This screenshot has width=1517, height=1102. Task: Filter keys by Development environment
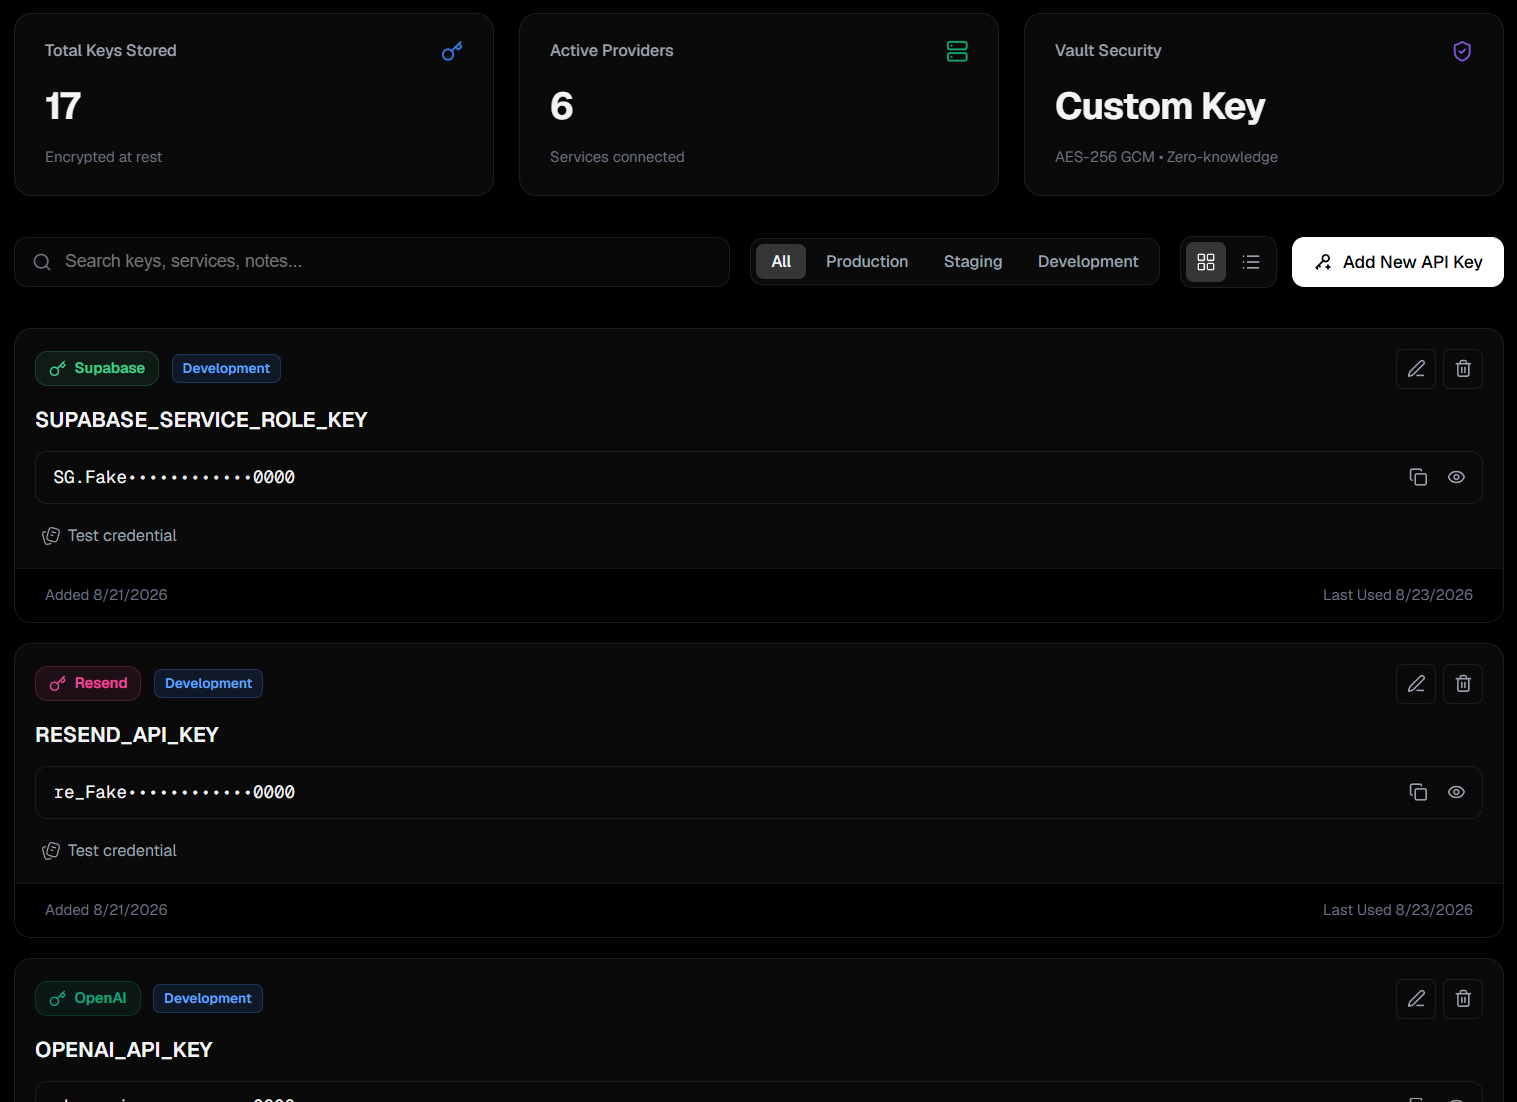[x=1088, y=261]
